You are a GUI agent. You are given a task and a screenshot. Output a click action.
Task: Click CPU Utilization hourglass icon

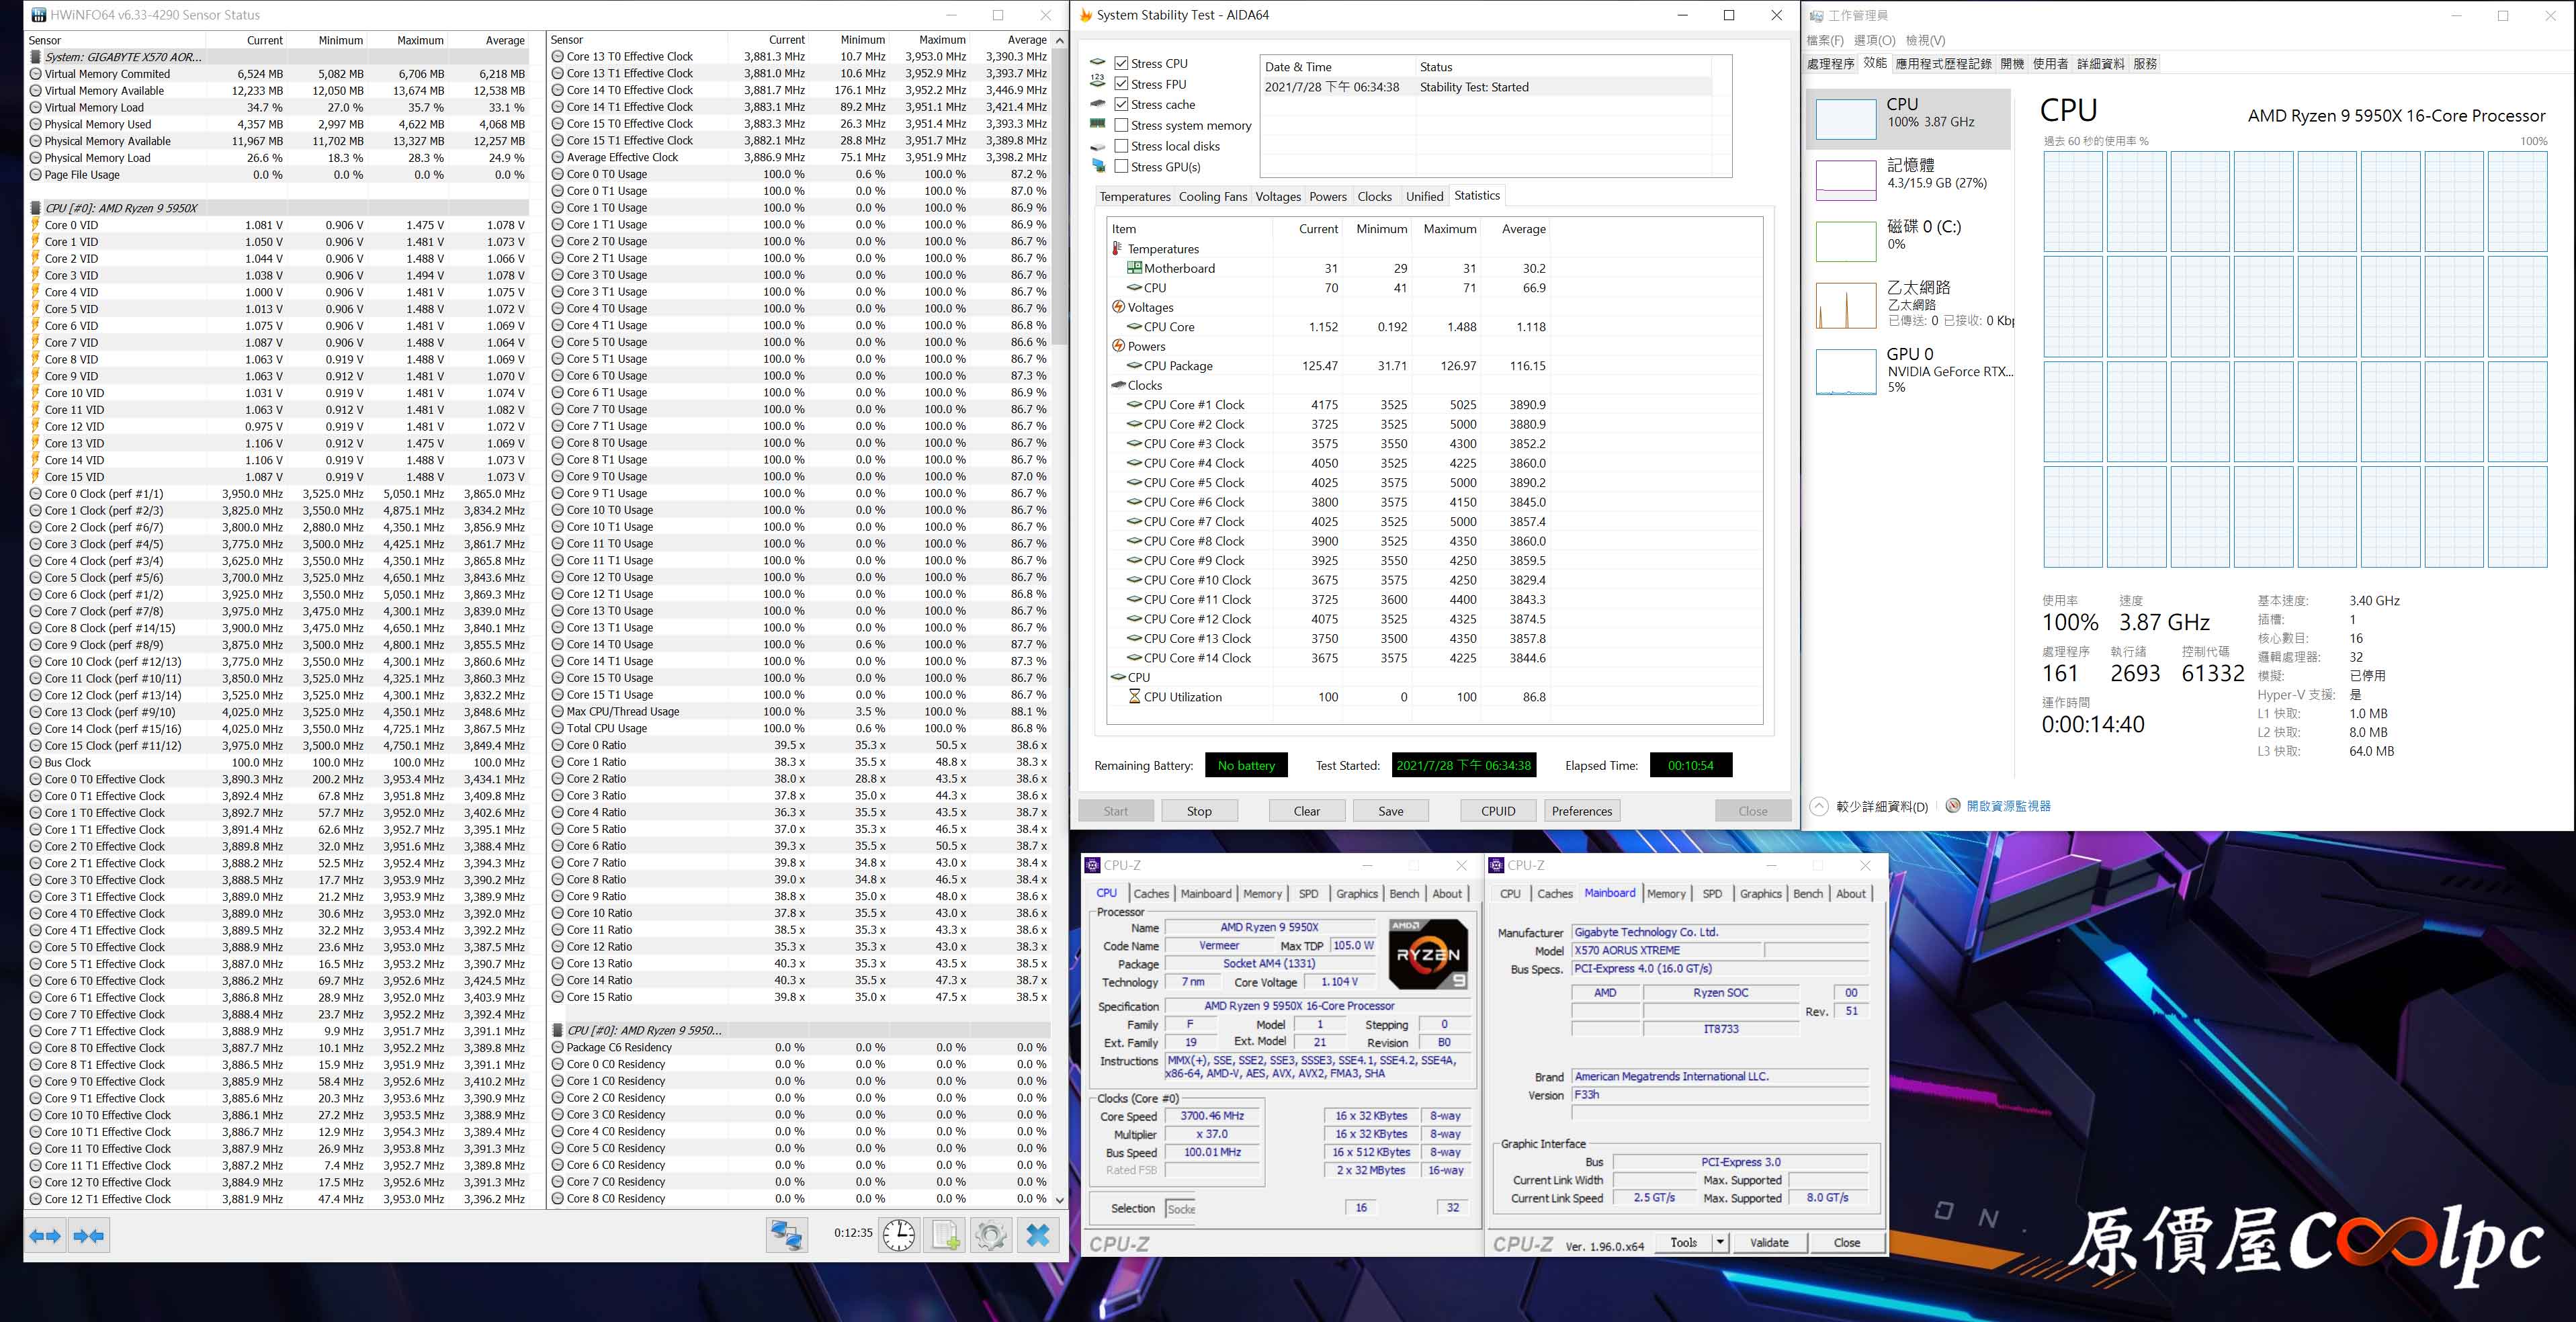coord(1134,697)
